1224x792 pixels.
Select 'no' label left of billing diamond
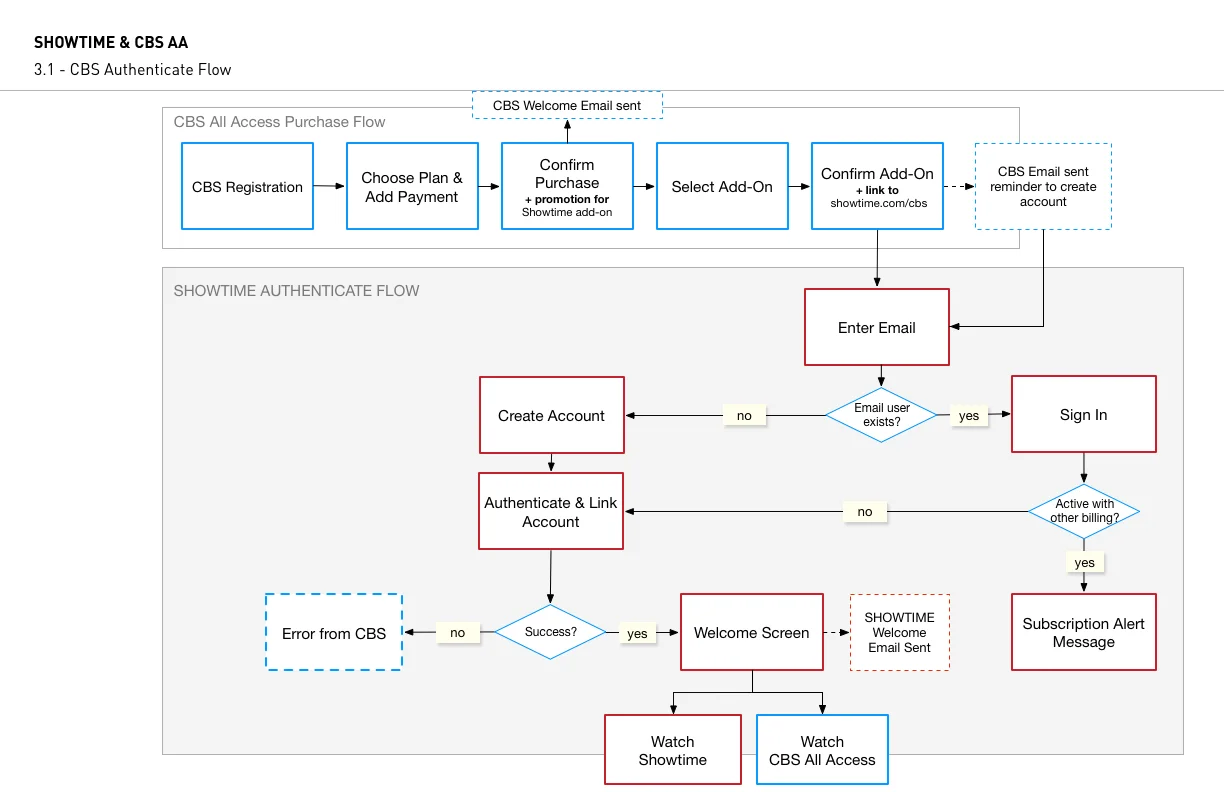(865, 511)
